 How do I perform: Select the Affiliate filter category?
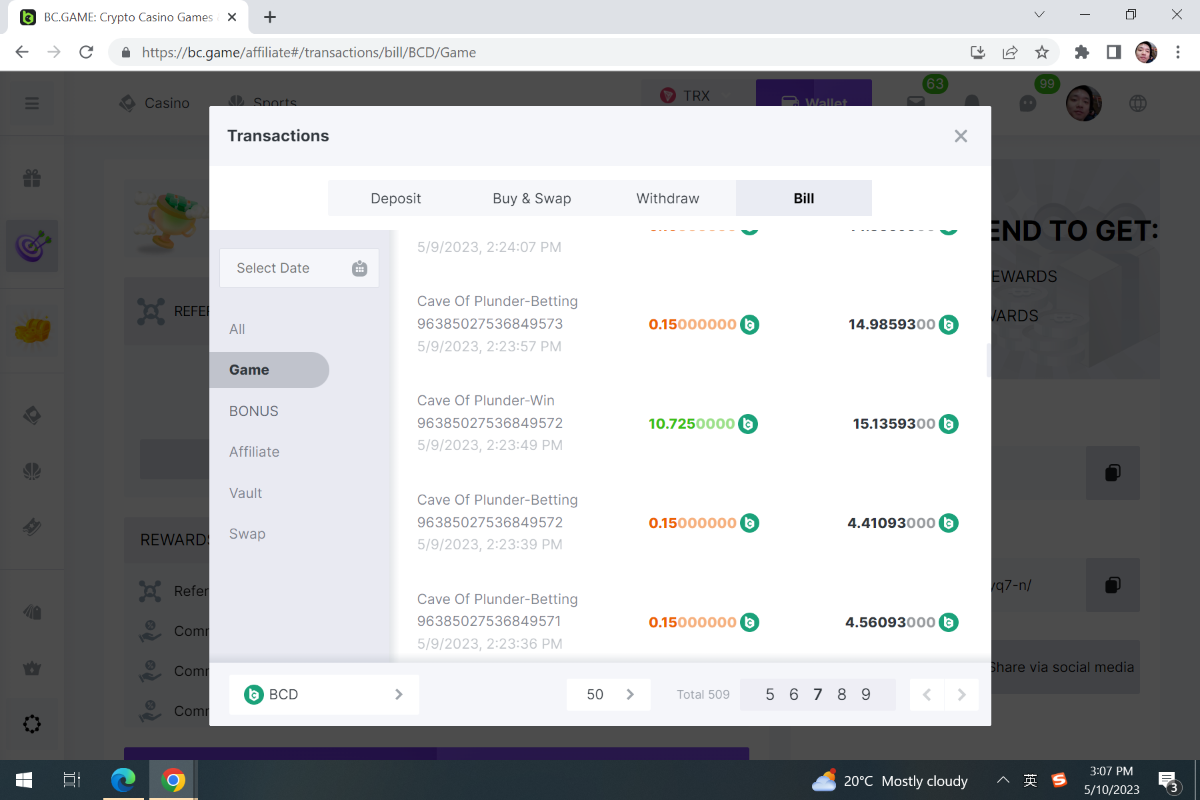coord(254,452)
